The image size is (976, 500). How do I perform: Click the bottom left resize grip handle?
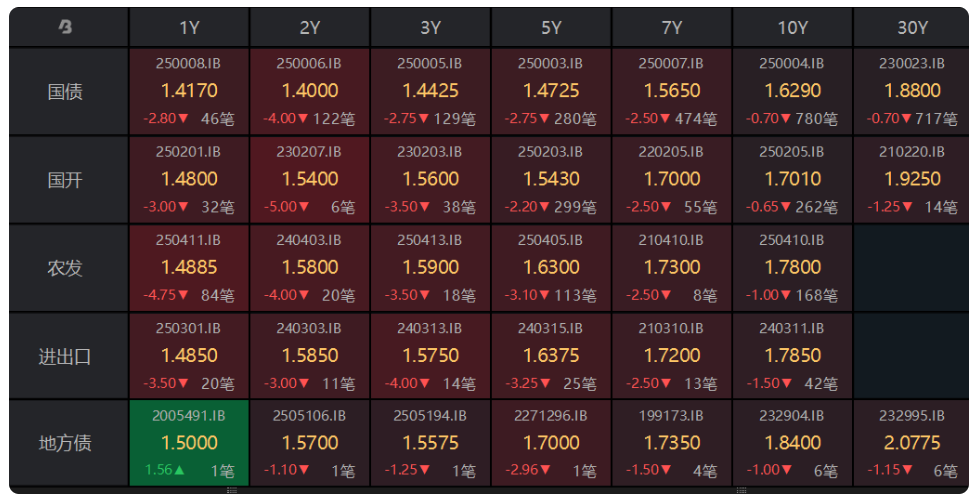click(232, 491)
